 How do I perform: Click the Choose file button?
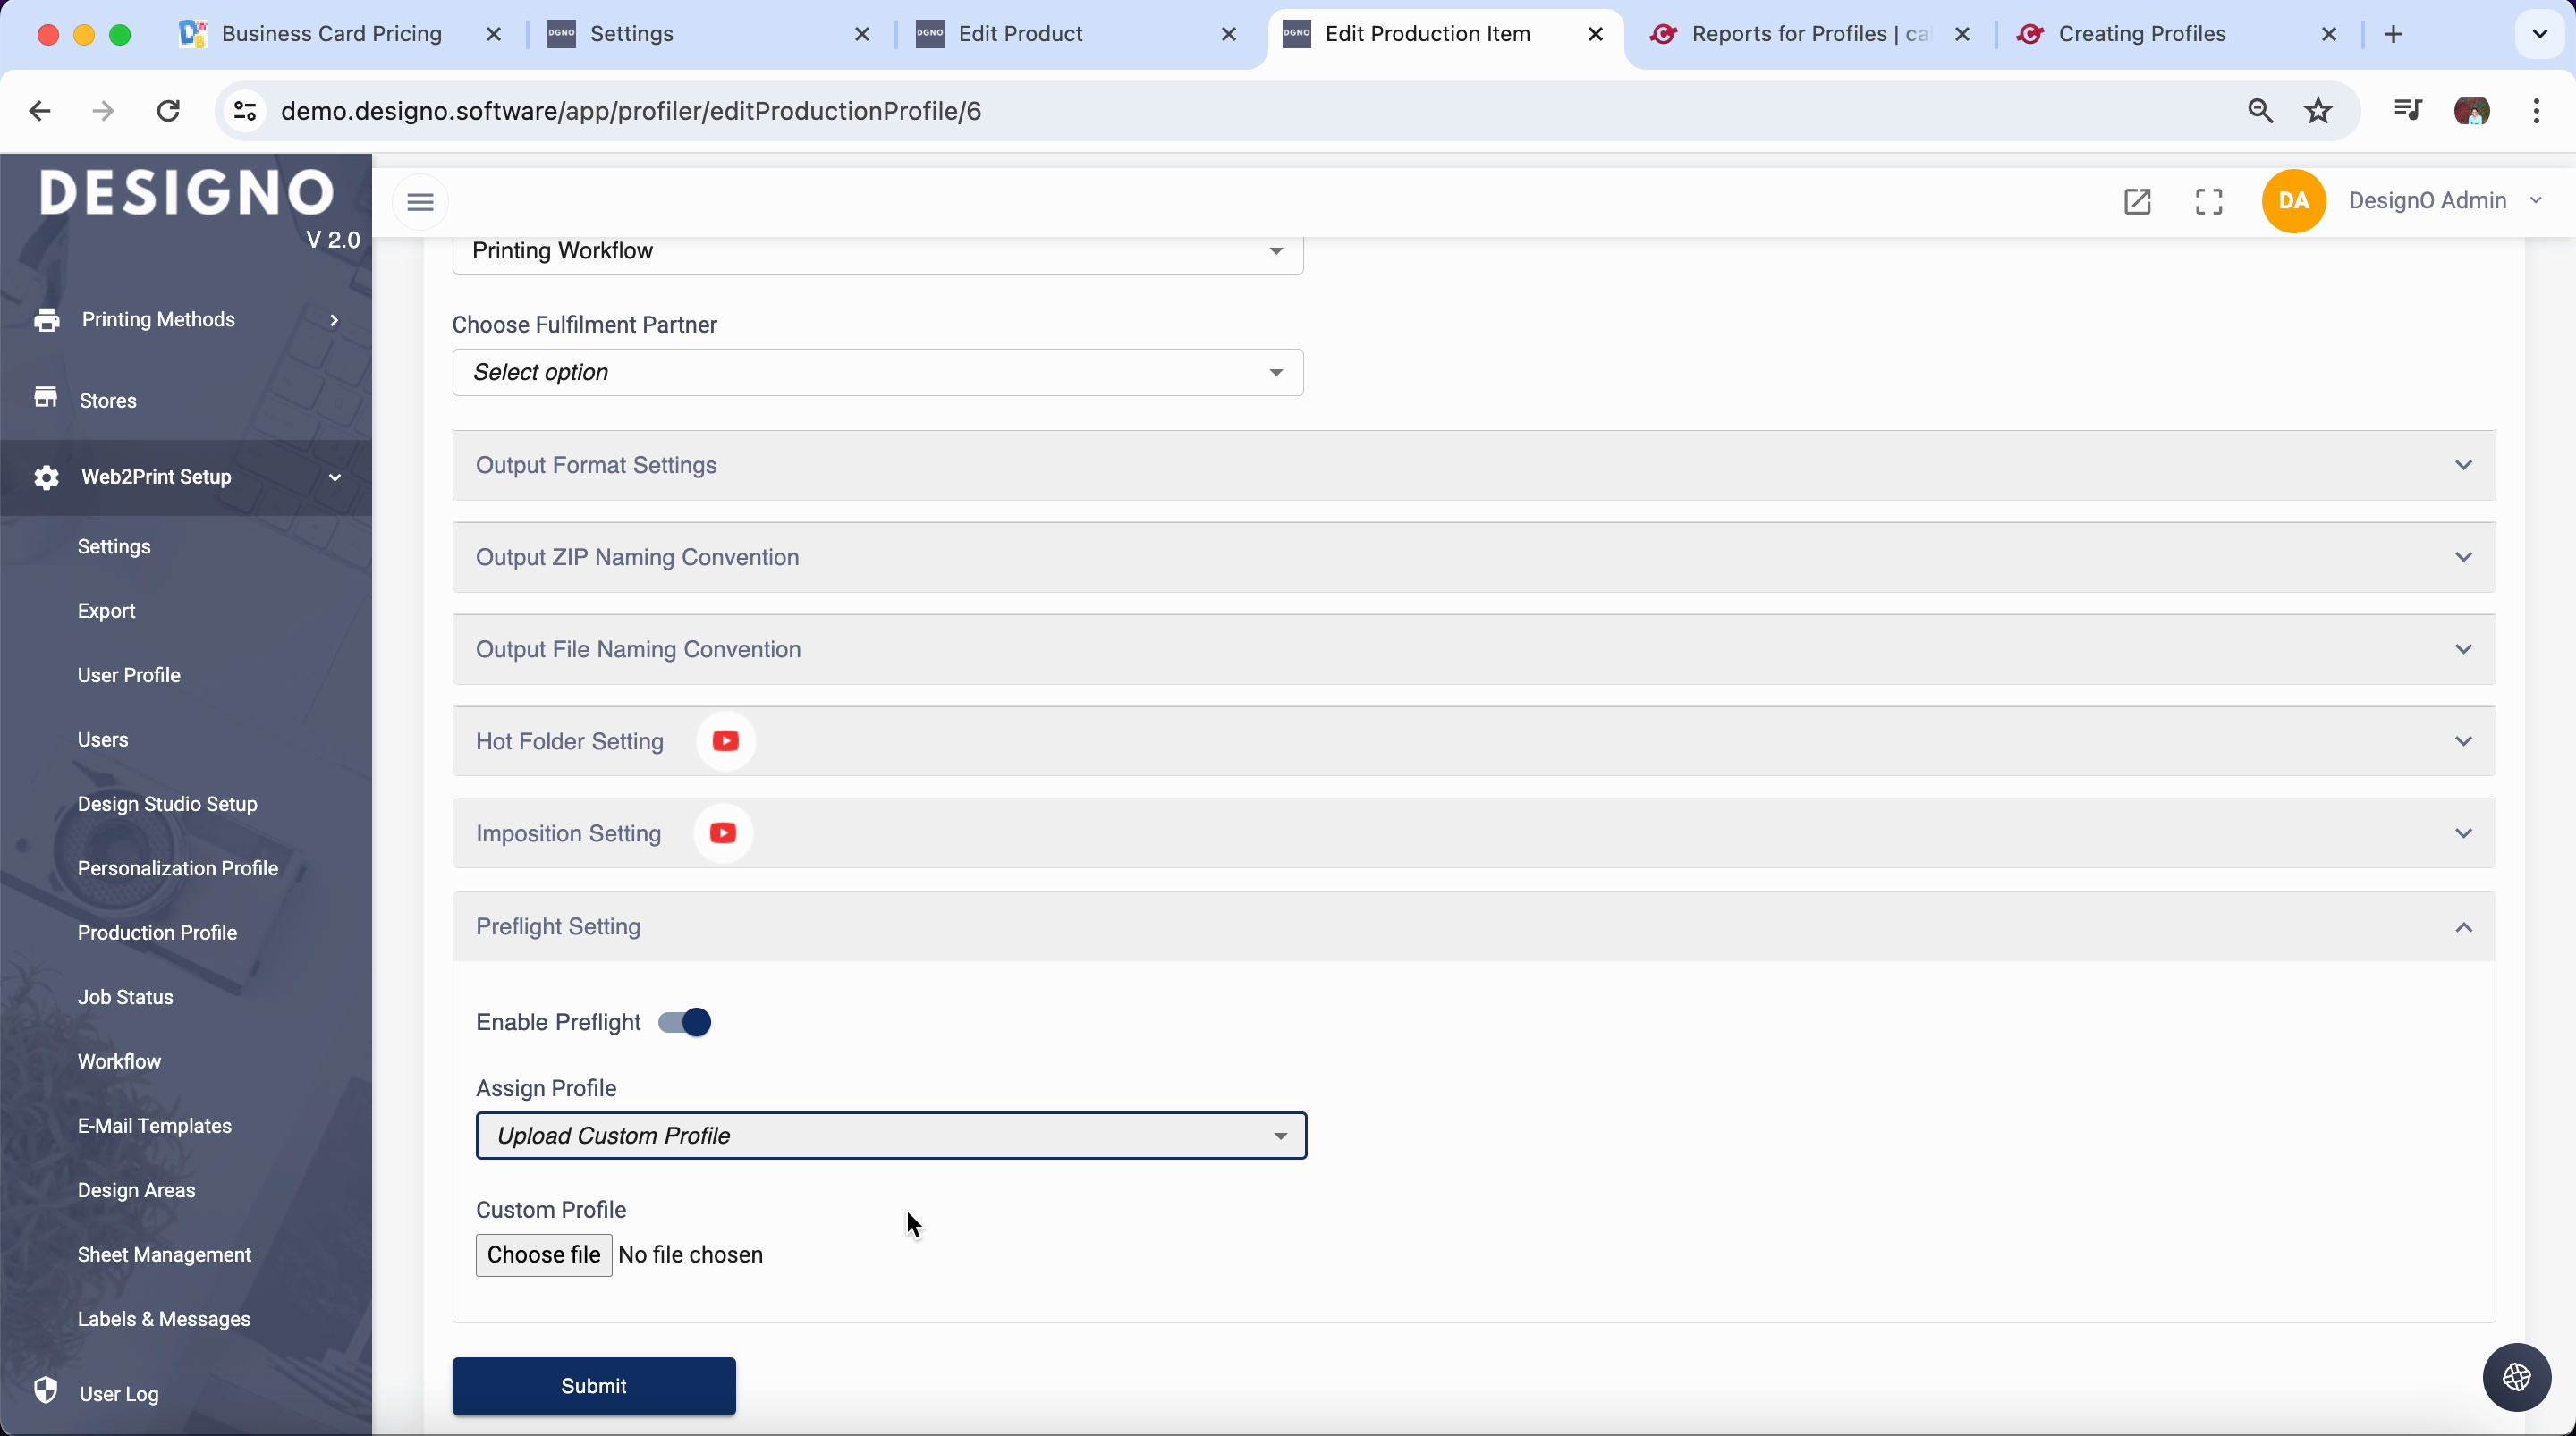(543, 1255)
